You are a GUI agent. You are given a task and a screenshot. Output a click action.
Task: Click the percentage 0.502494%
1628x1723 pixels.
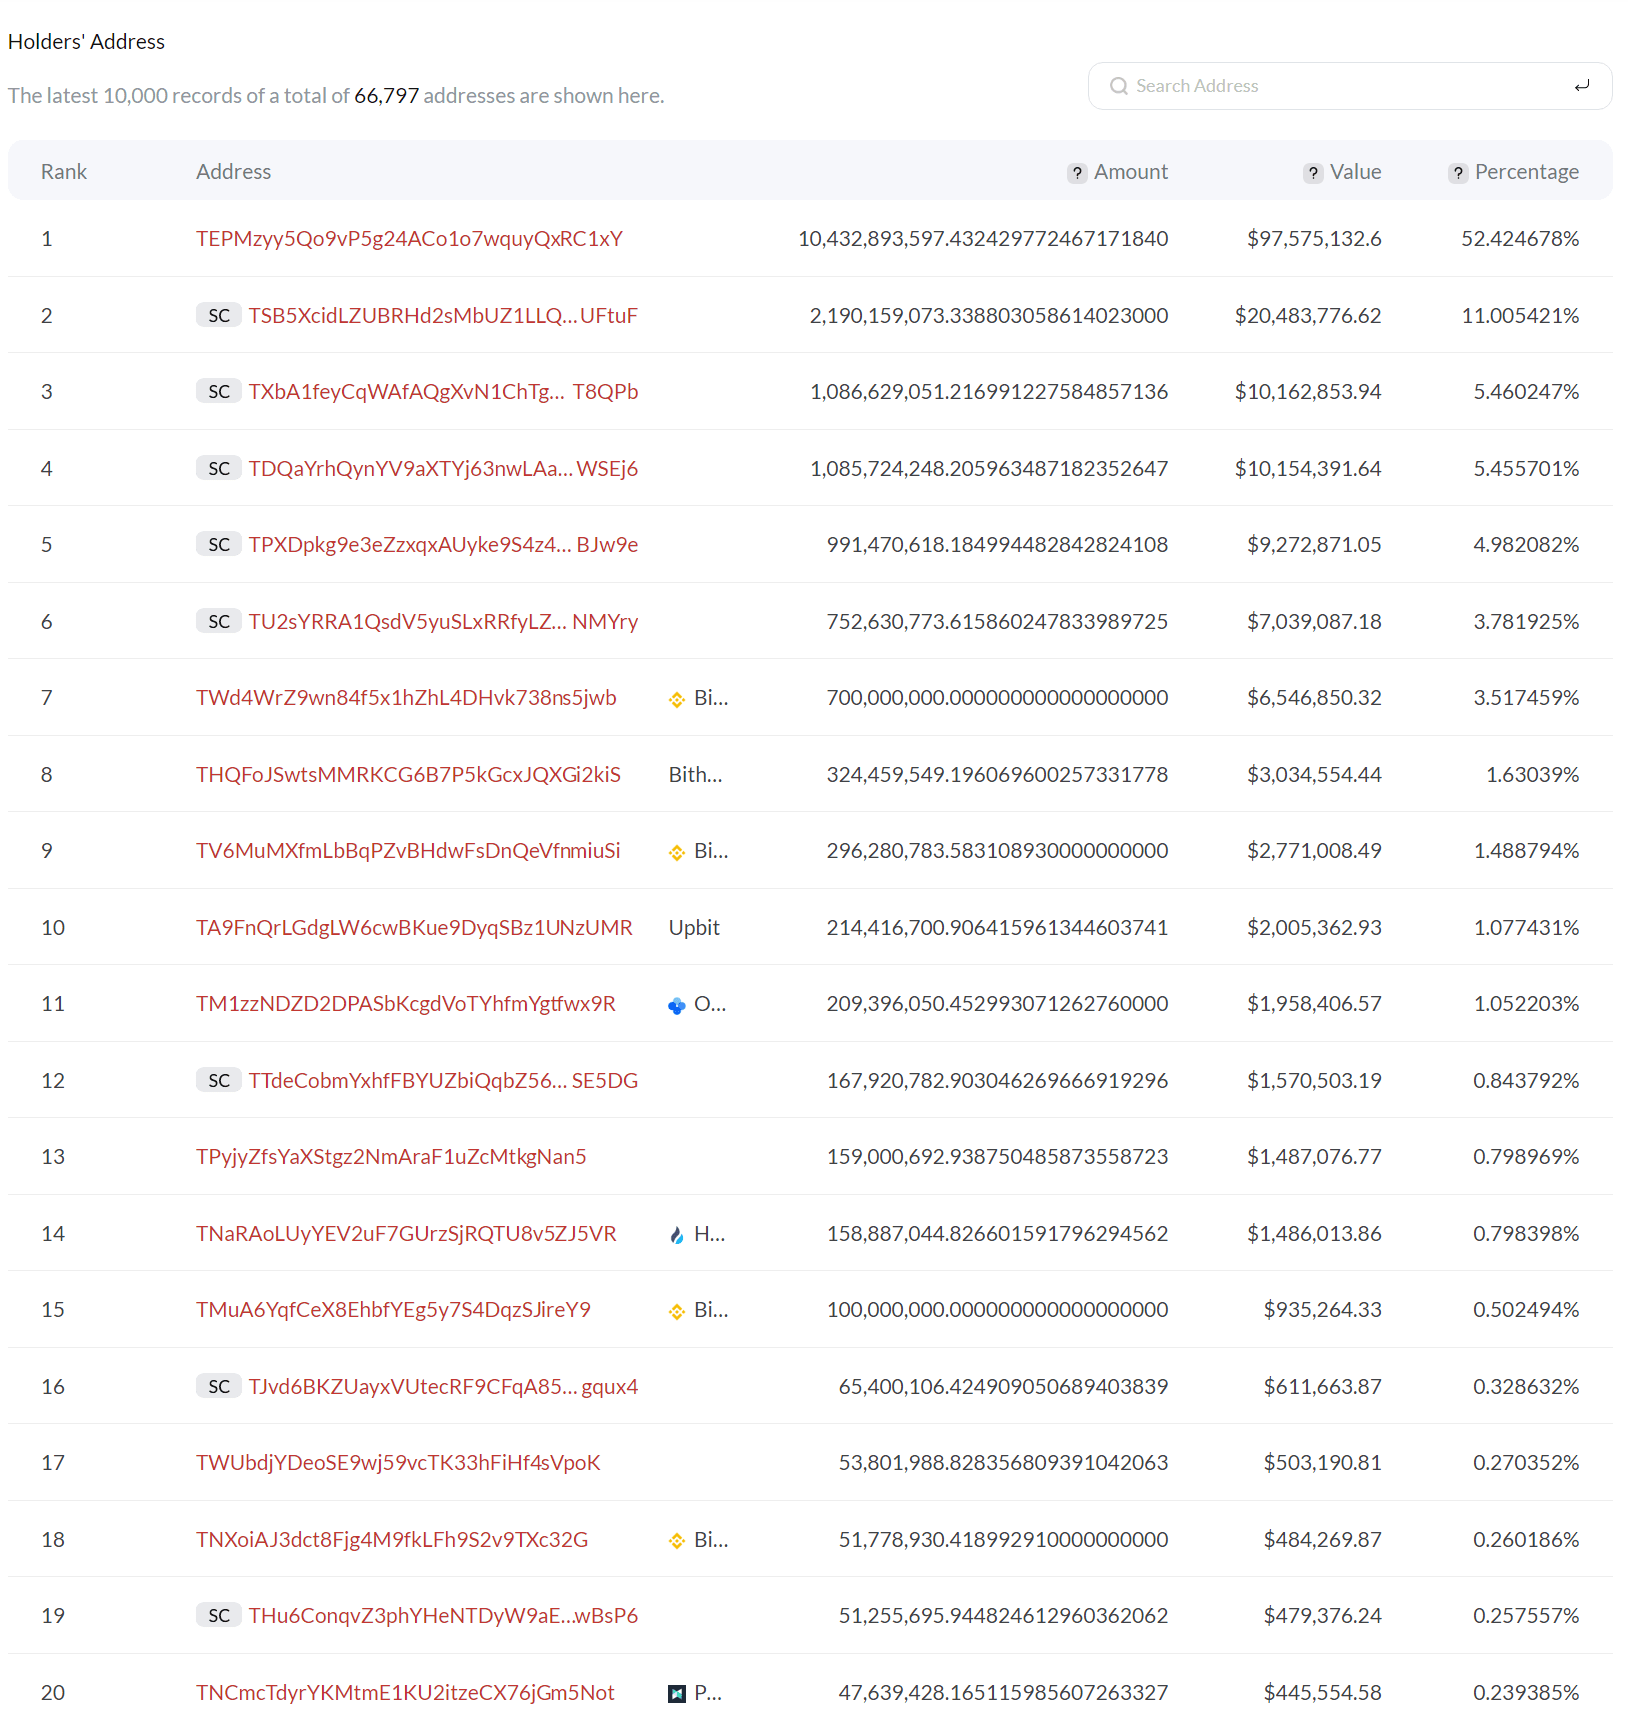(1526, 1310)
